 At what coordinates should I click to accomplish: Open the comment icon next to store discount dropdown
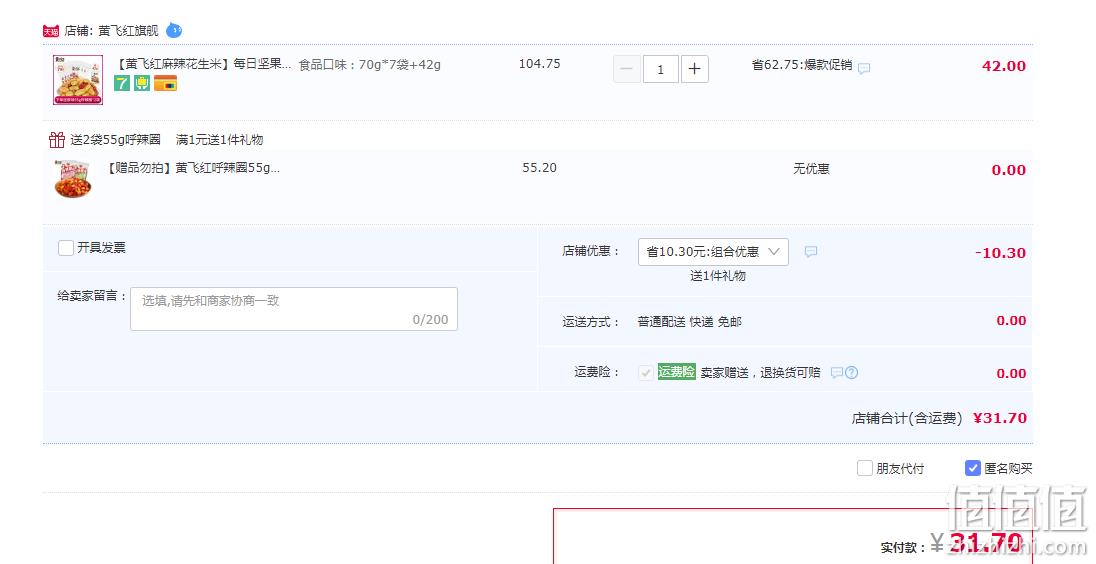[x=811, y=252]
